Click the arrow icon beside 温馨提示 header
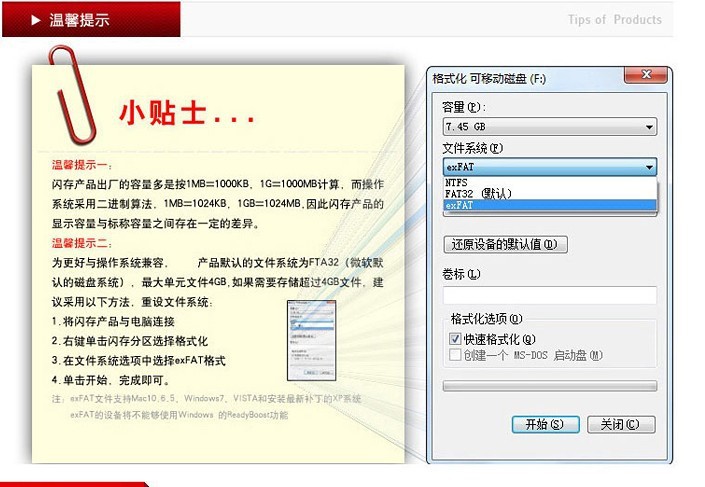 tap(36, 20)
